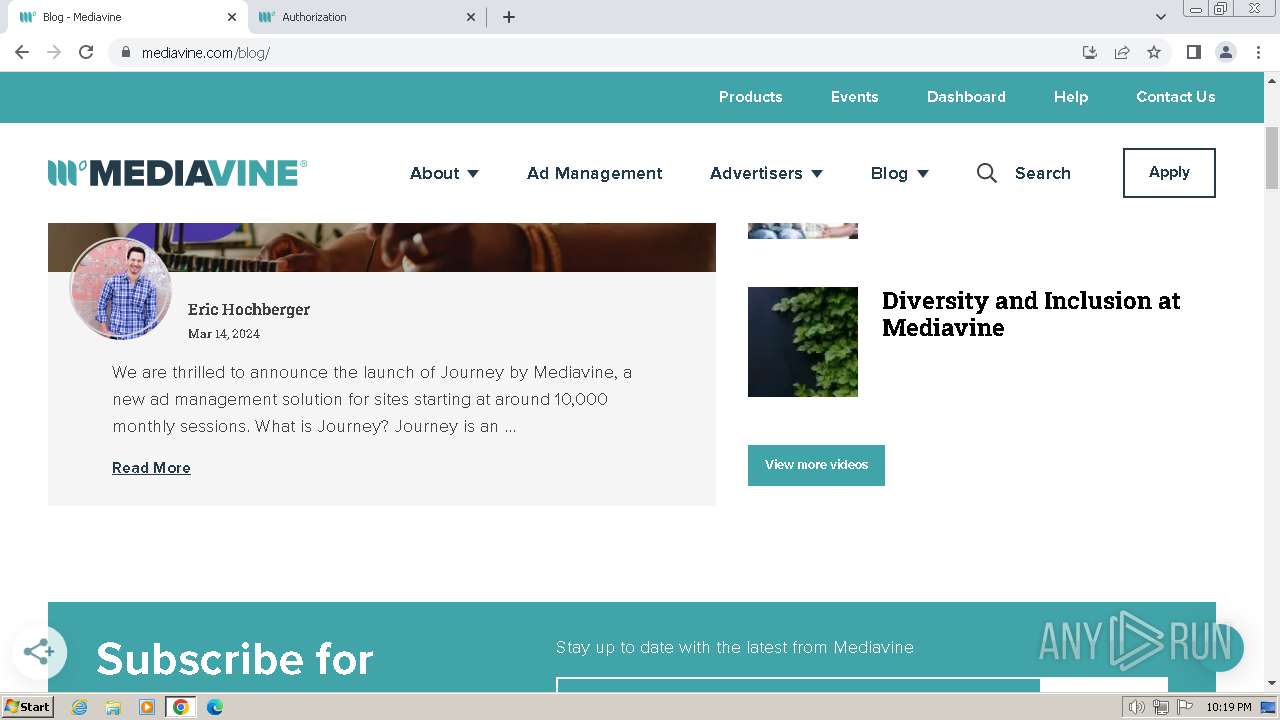Close the Blog - Mediavine tab
Viewport: 1280px width, 720px height.
[x=232, y=17]
